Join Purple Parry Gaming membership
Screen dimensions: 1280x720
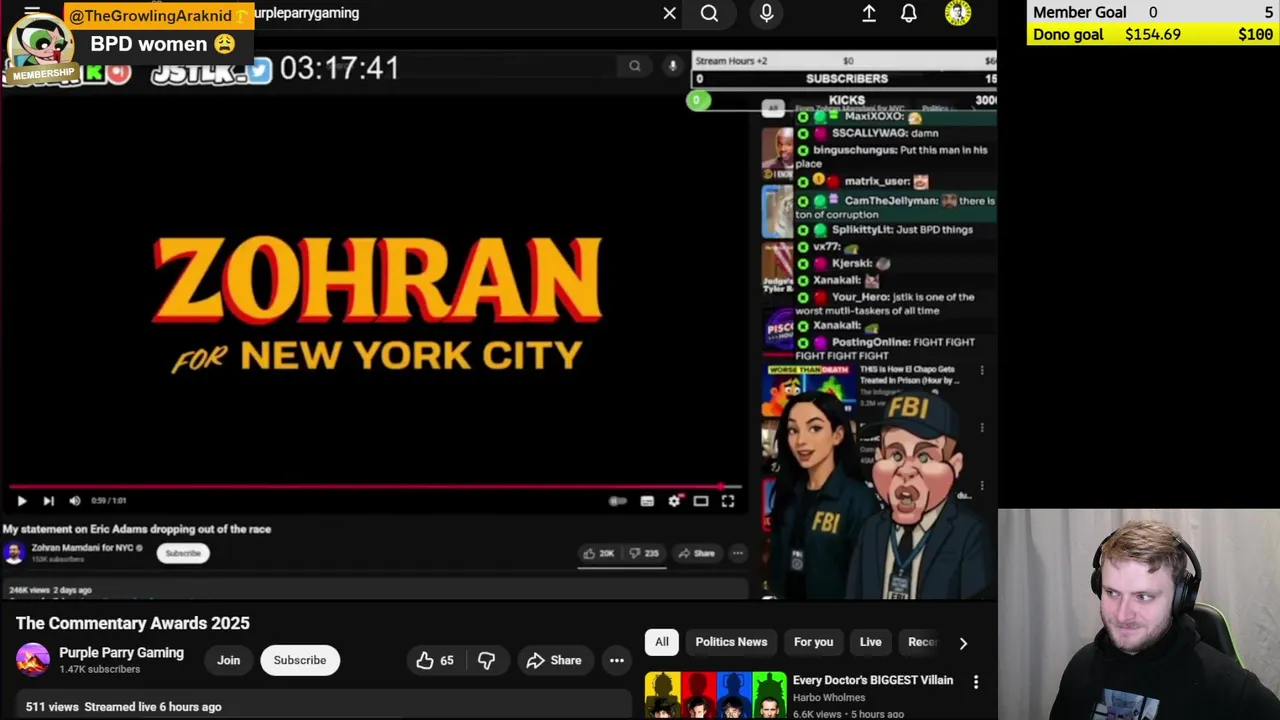point(228,660)
